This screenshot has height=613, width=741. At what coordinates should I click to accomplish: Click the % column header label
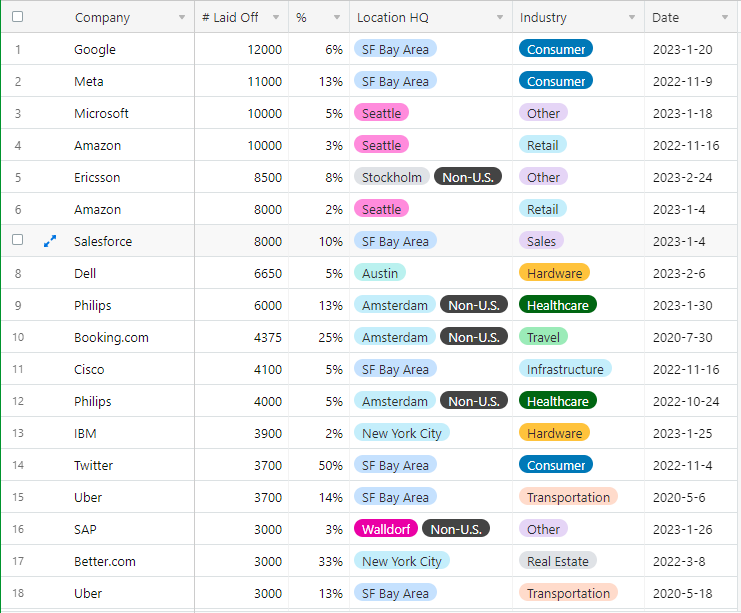(x=301, y=17)
